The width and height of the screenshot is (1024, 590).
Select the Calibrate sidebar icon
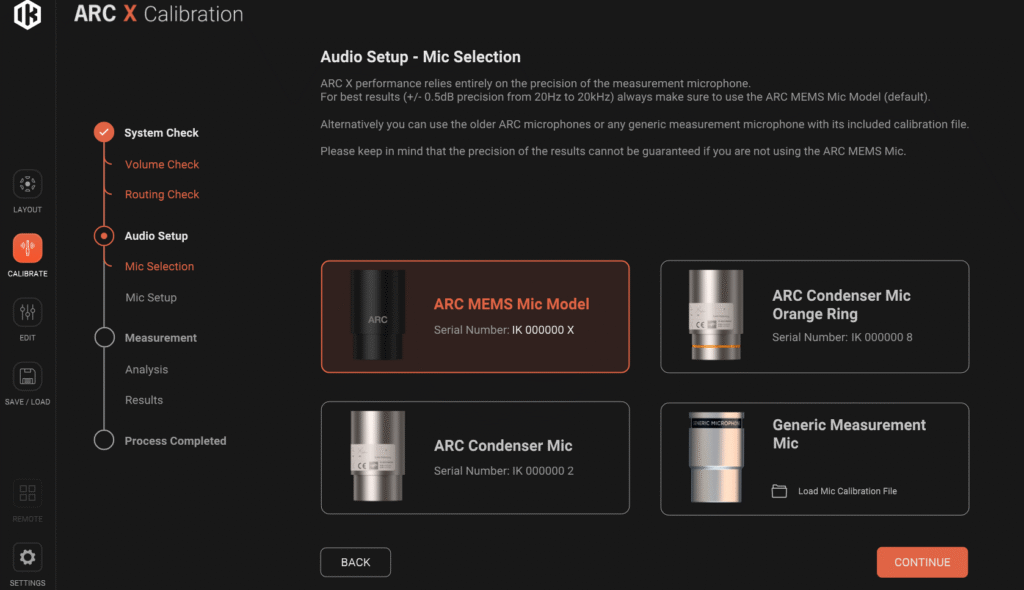(27, 248)
